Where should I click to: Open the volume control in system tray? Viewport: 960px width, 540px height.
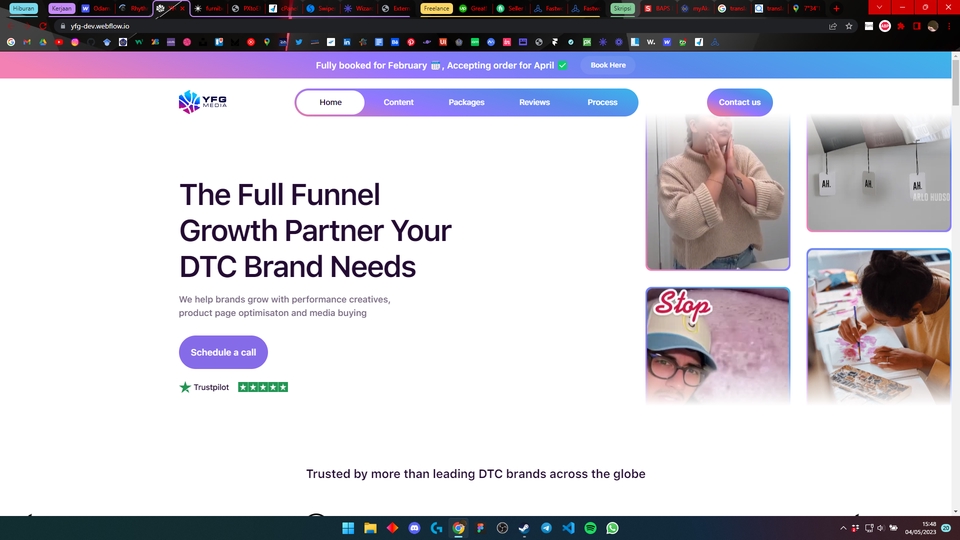881,528
